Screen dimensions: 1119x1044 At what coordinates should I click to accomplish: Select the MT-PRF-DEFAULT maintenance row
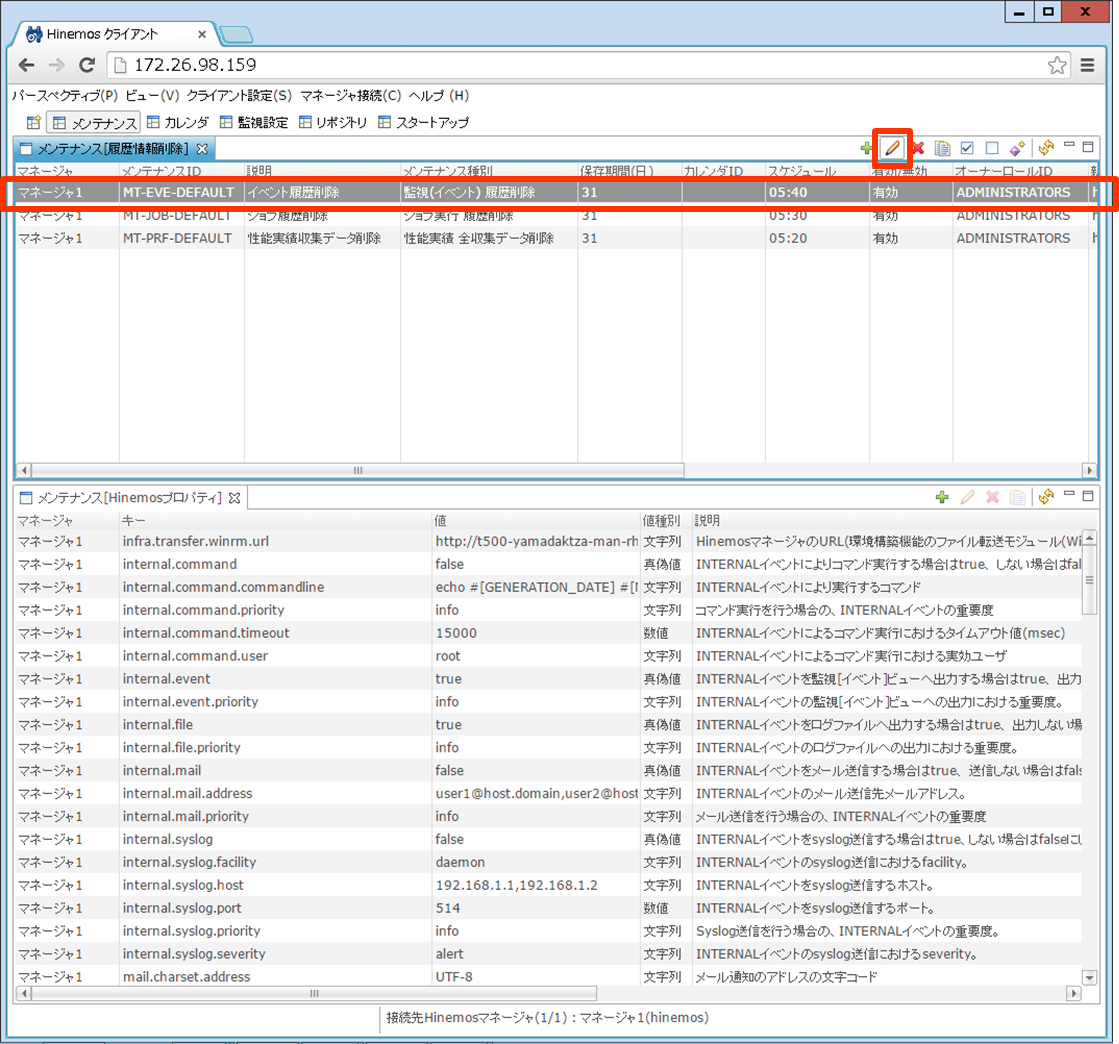pos(556,238)
